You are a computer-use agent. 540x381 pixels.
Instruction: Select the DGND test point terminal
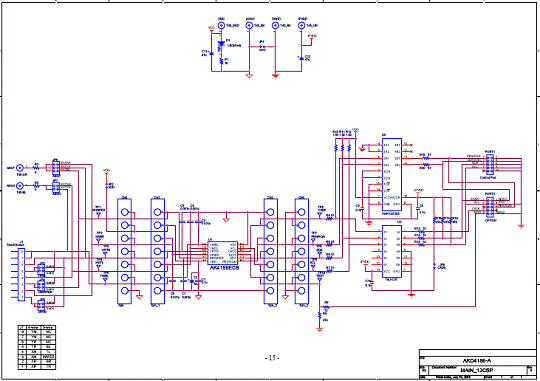[x=275, y=25]
